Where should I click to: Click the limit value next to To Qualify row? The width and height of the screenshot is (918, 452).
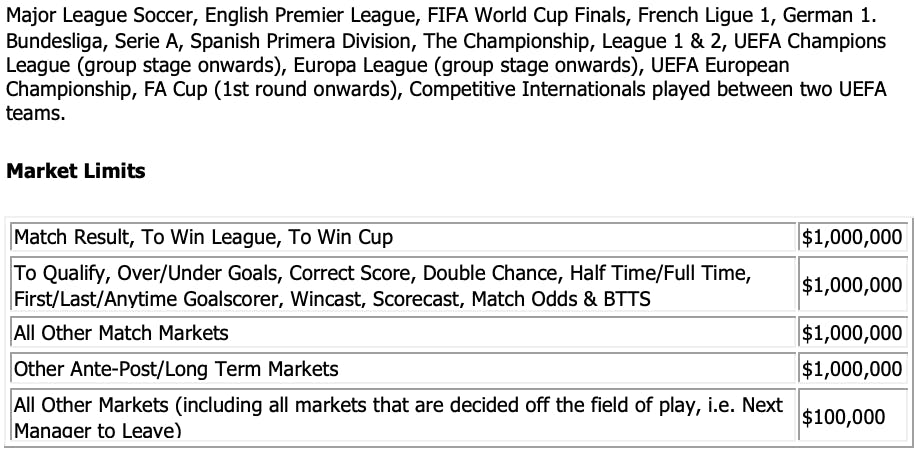pyautogui.click(x=852, y=285)
